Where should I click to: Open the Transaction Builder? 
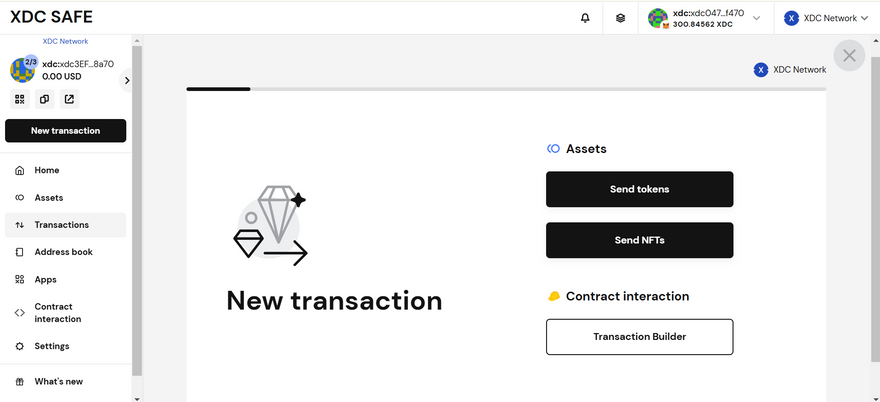point(639,337)
